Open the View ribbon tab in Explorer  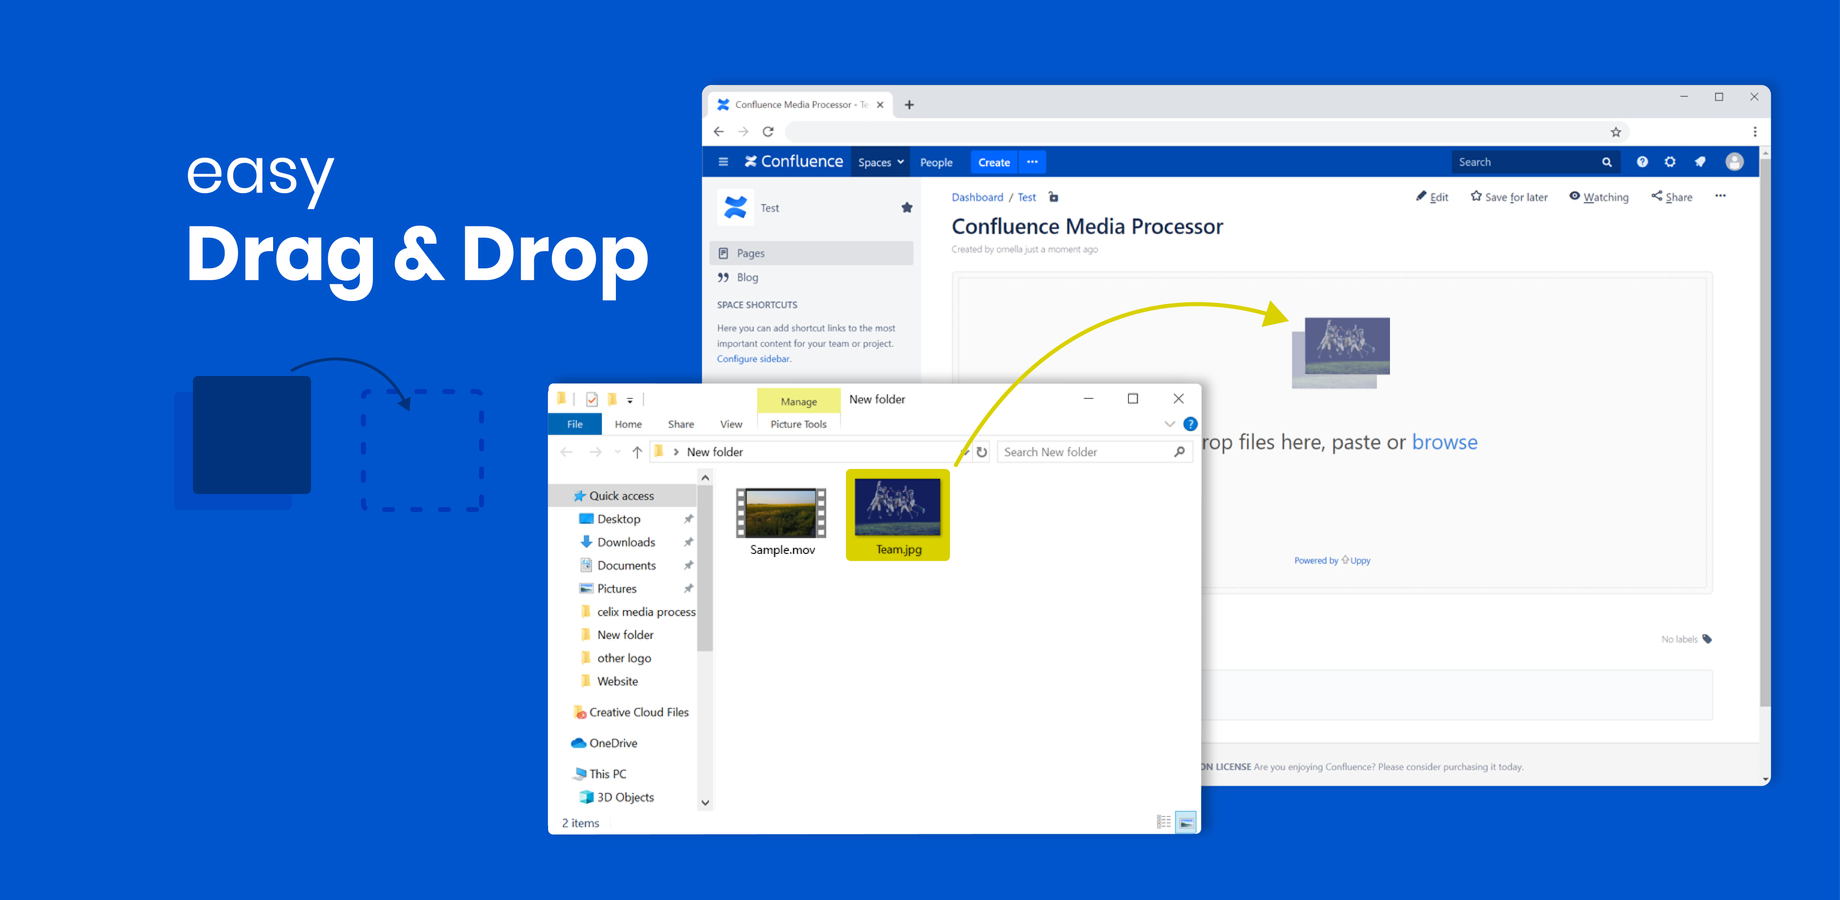[731, 424]
